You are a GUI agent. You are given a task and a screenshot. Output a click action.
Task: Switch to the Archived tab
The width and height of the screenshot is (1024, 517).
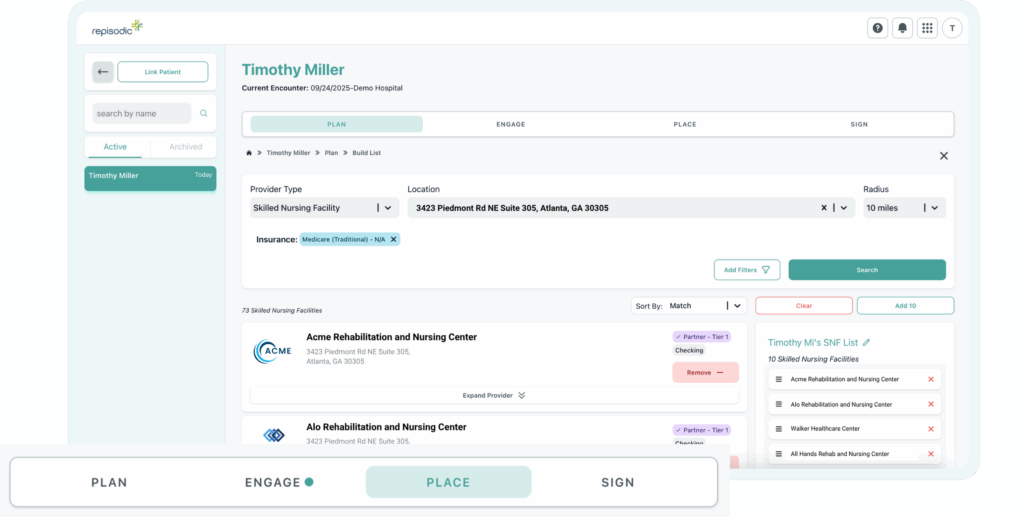click(185, 147)
